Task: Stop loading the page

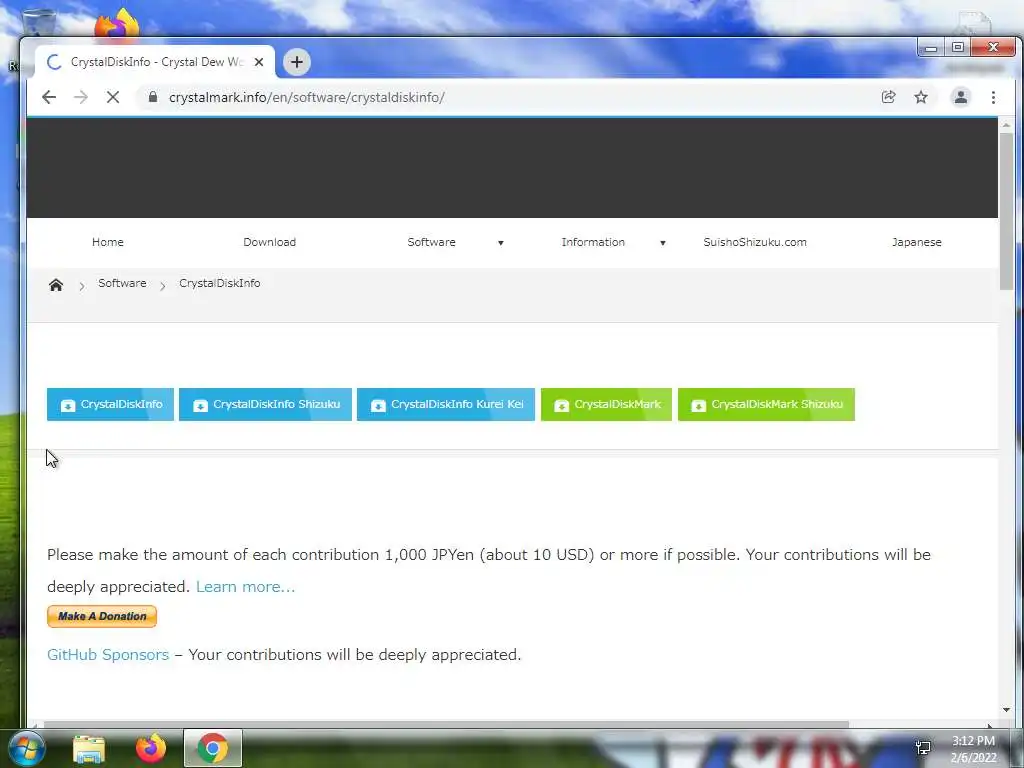Action: [113, 97]
